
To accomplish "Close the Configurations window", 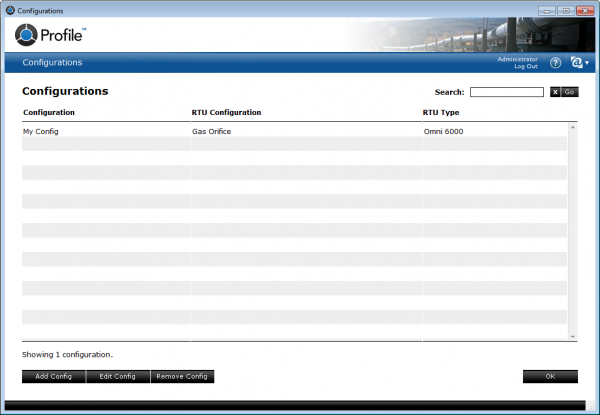I will pyautogui.click(x=585, y=11).
